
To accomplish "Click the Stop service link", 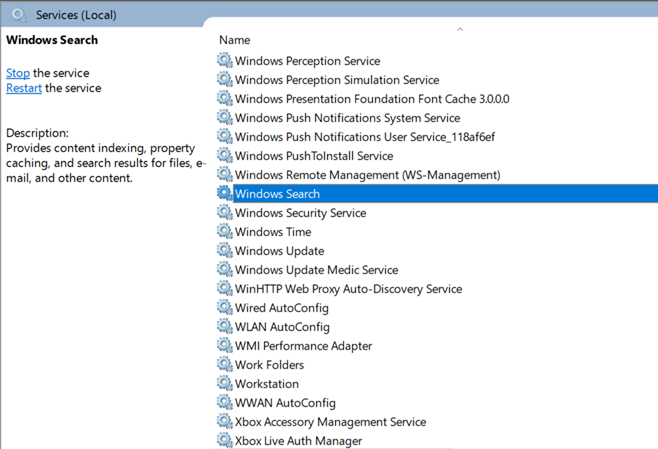I will coord(18,73).
